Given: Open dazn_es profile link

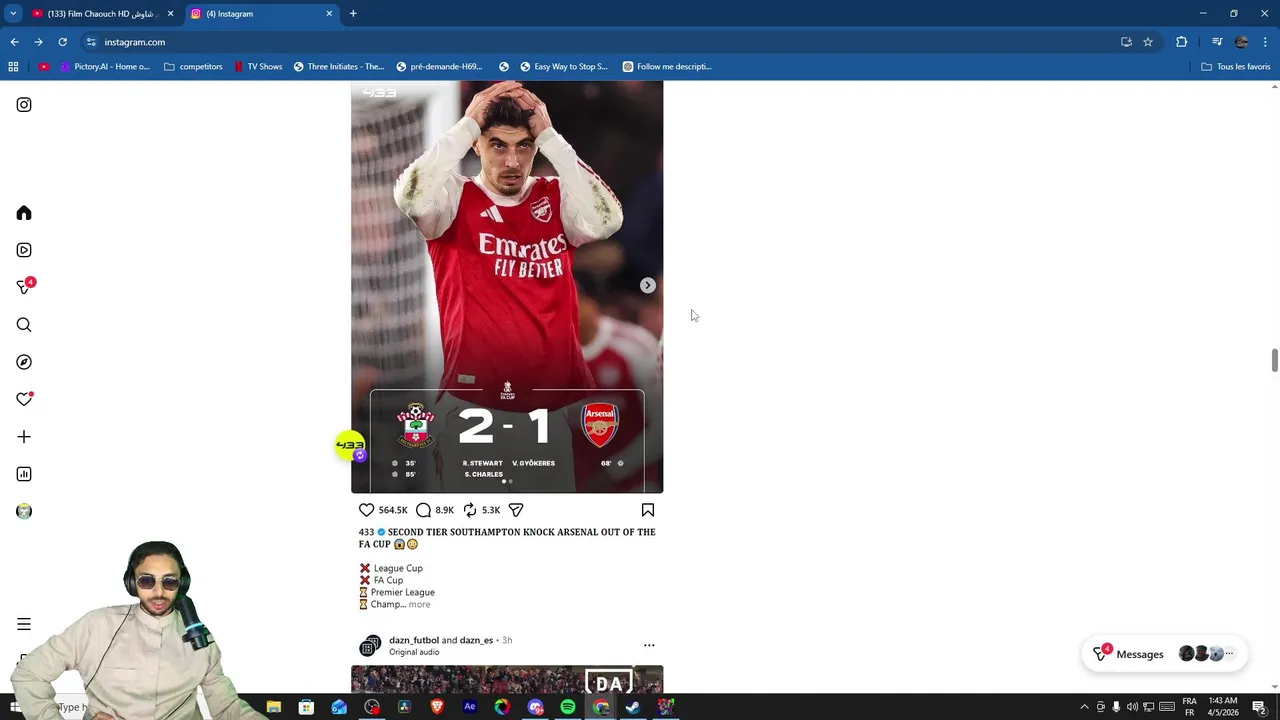Looking at the screenshot, I should 476,640.
